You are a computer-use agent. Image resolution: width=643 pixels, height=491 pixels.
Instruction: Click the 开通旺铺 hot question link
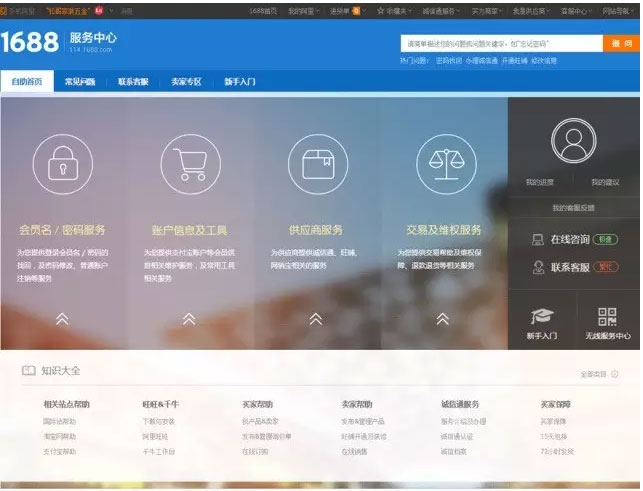(514, 61)
